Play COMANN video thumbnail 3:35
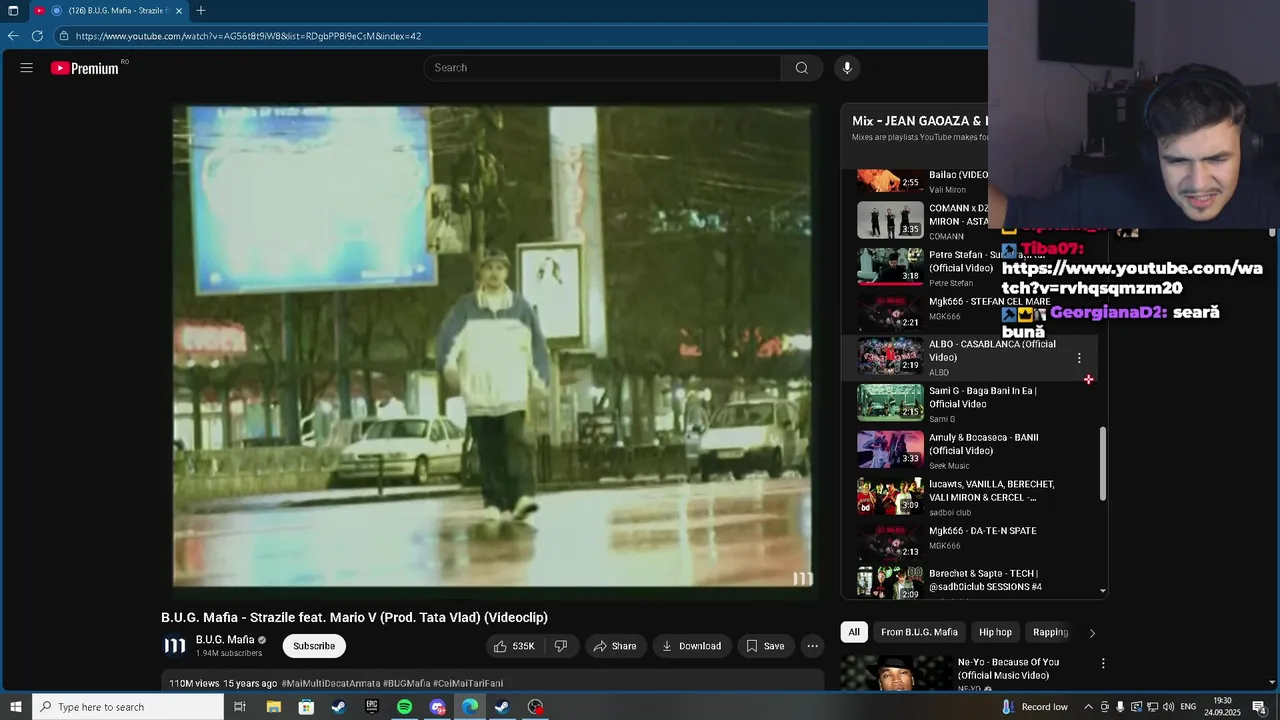Viewport: 1280px width, 720px height. click(890, 220)
